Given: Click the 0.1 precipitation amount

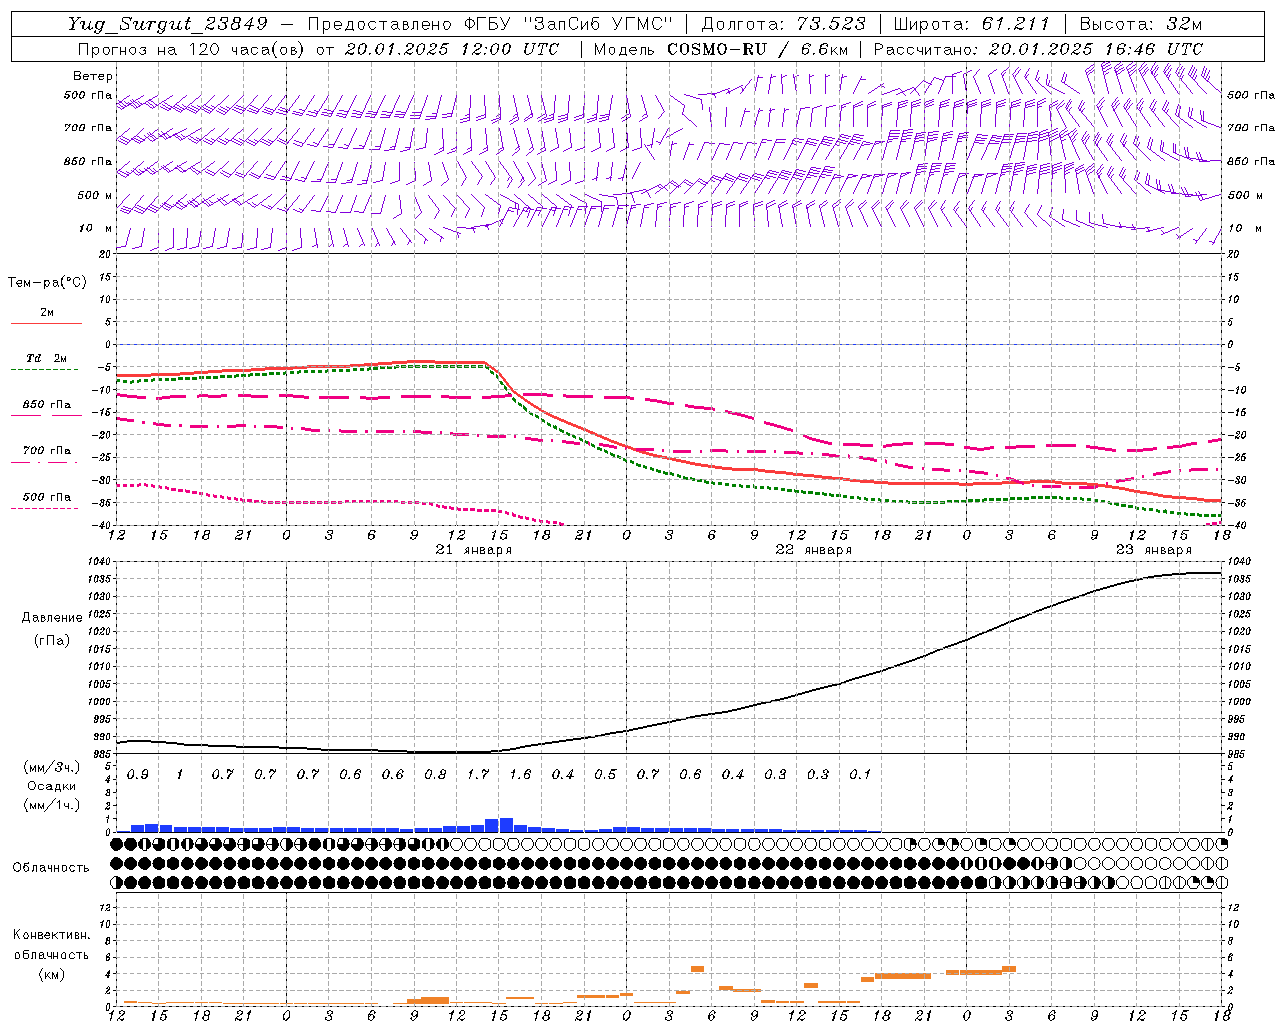Looking at the screenshot, I should [860, 774].
